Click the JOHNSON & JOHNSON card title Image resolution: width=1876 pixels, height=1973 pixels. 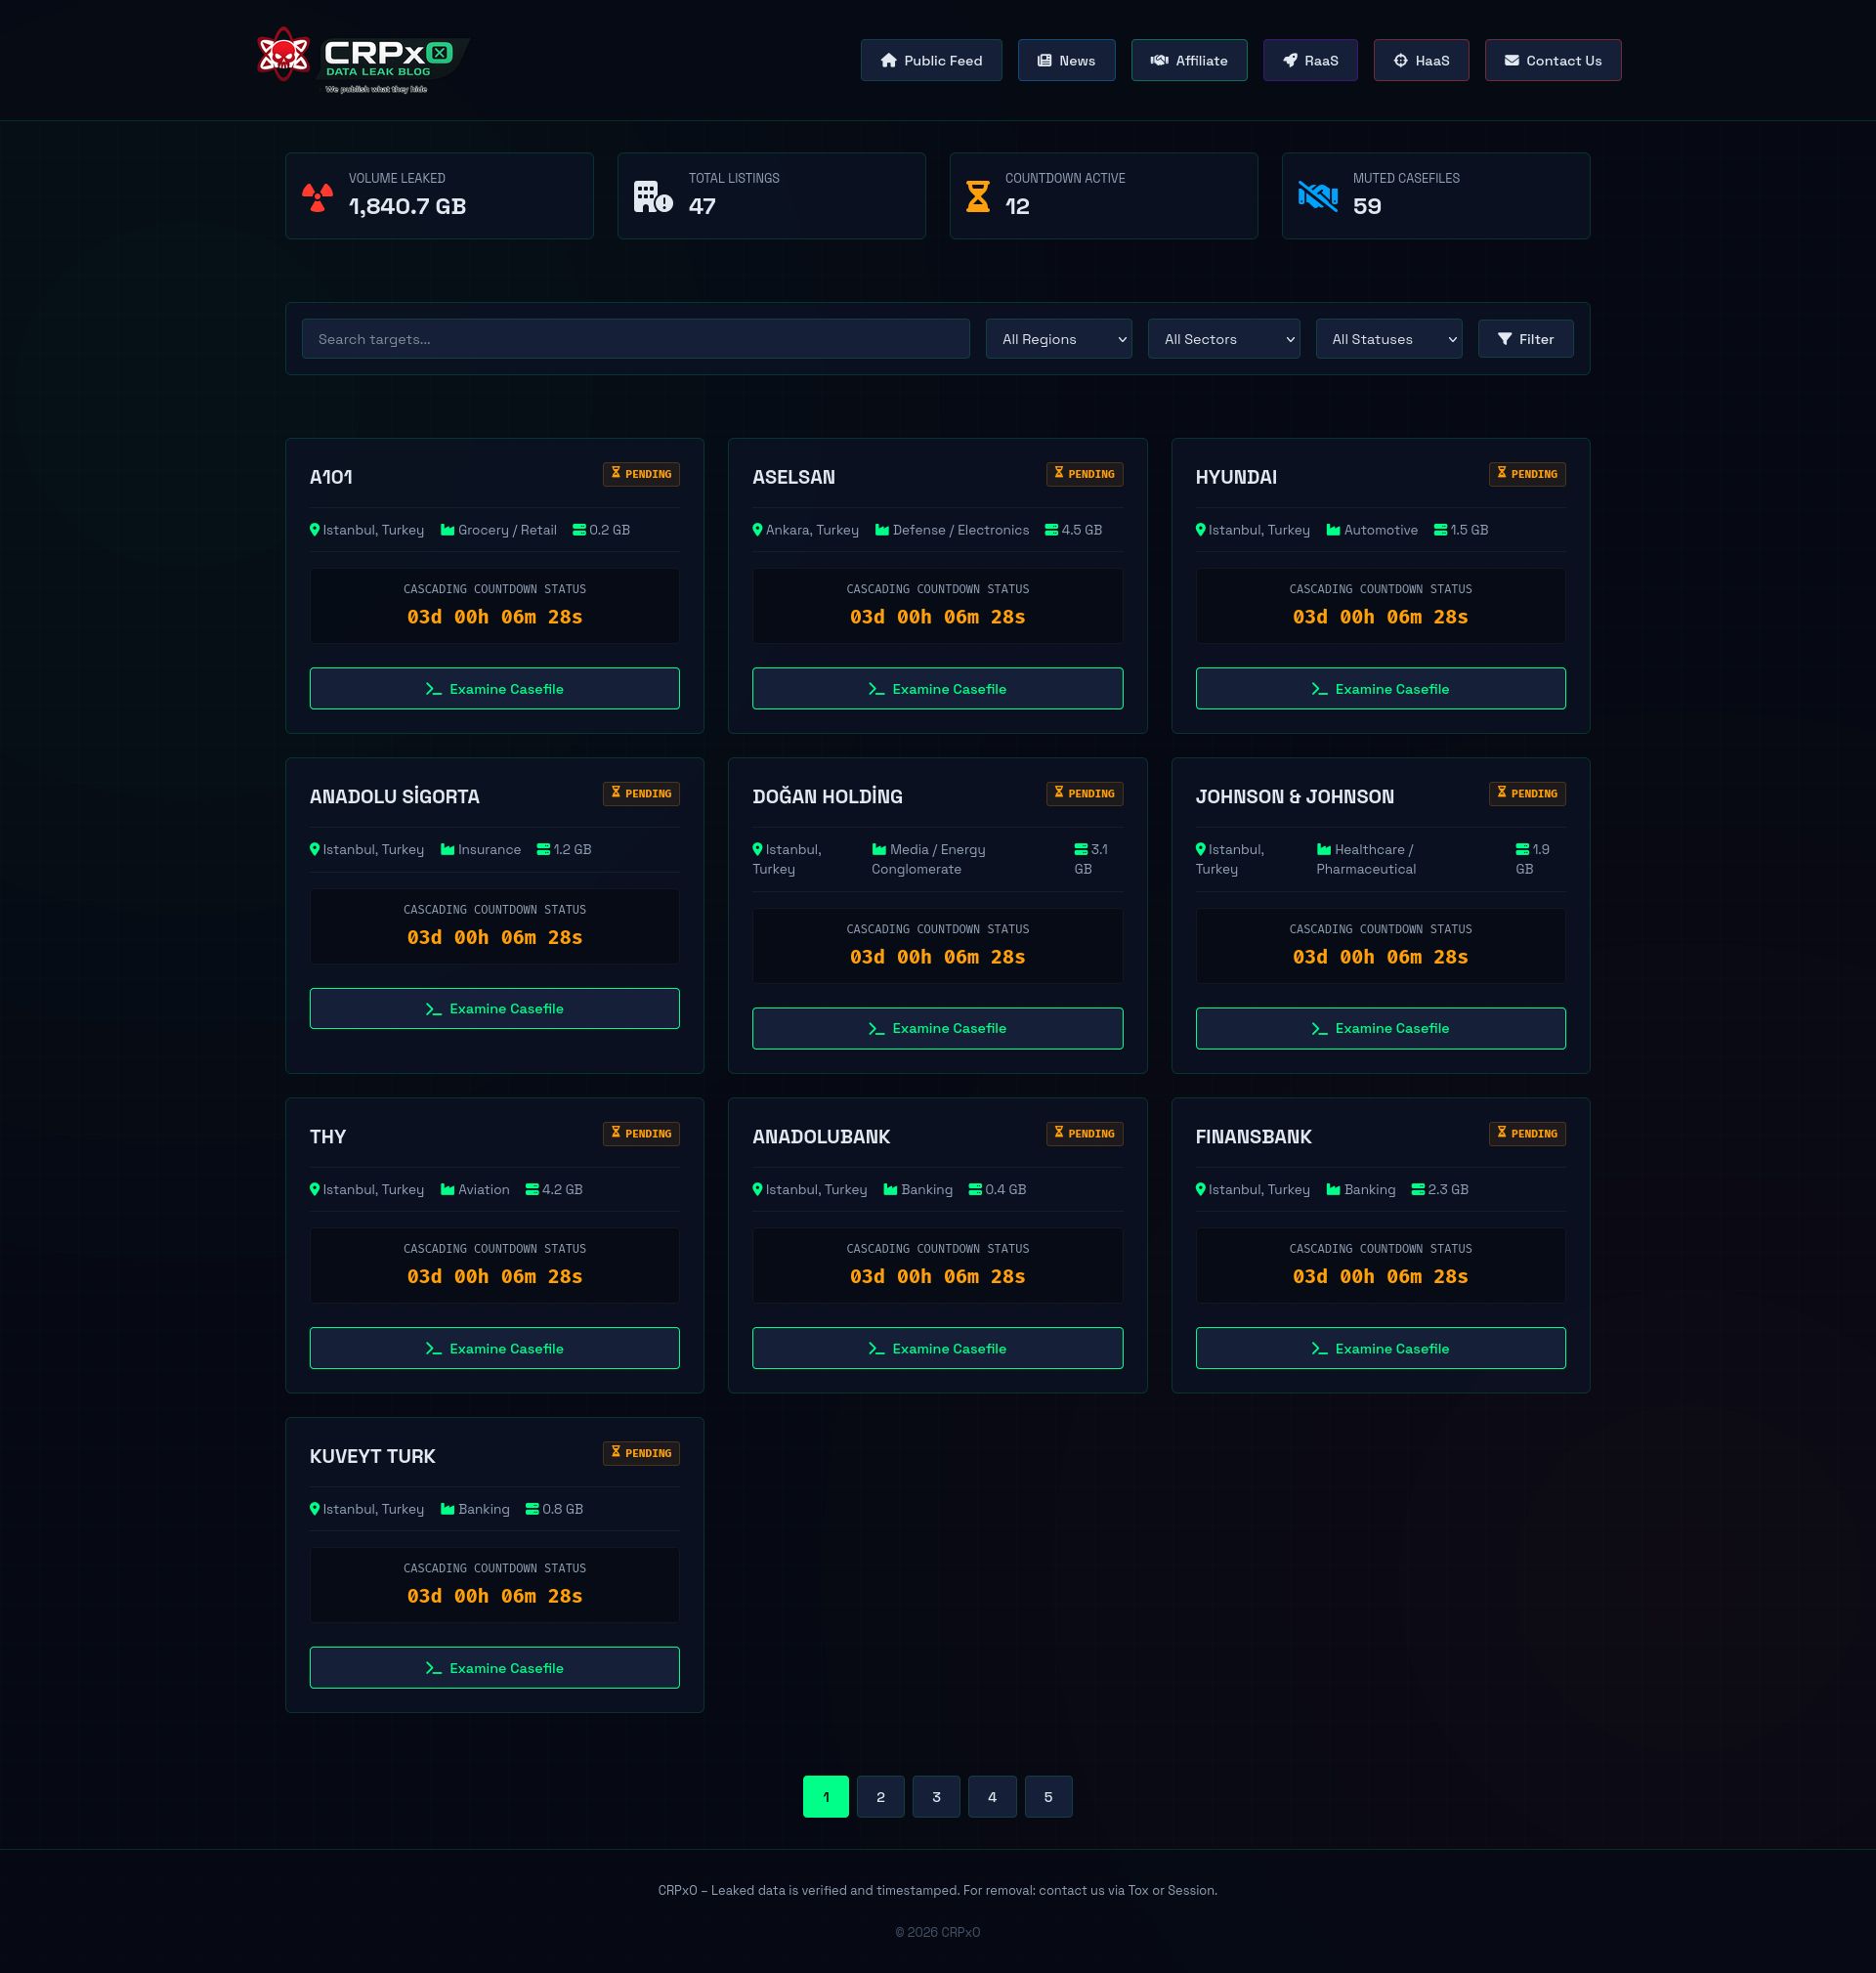coord(1294,797)
